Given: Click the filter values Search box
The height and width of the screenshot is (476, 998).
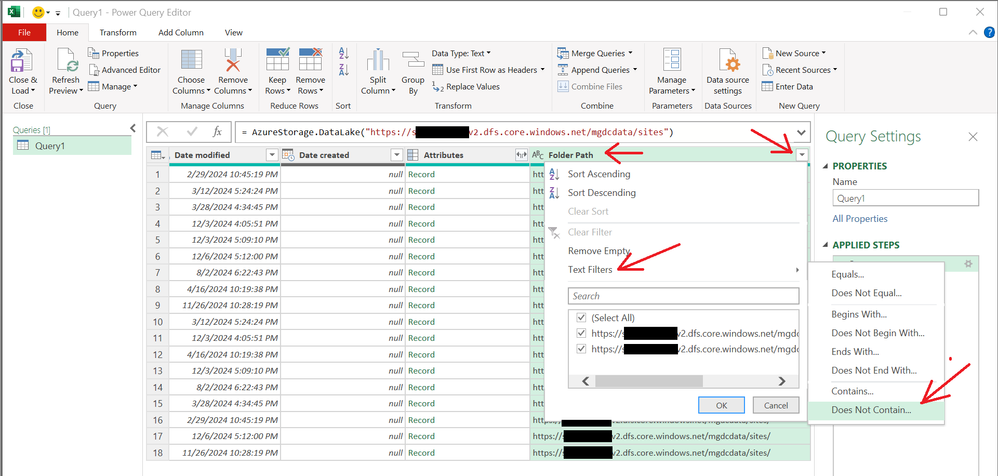Looking at the screenshot, I should (x=683, y=296).
